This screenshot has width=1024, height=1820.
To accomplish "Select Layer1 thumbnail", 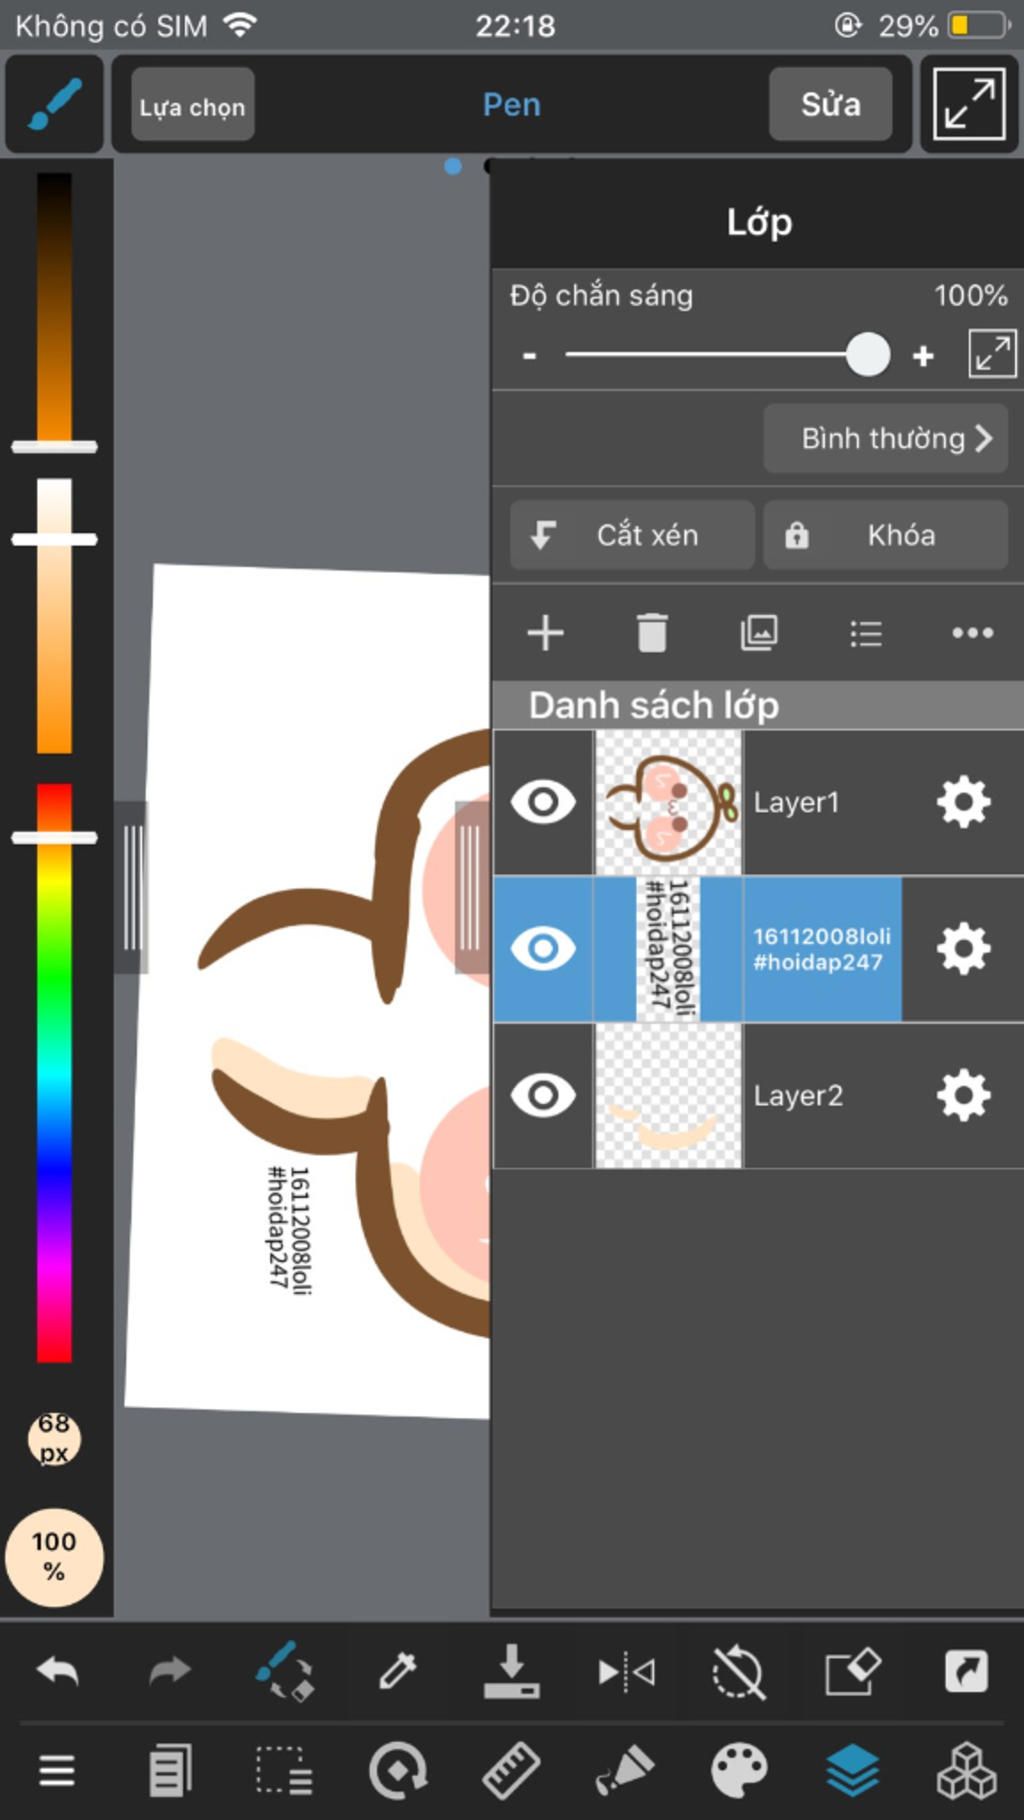I will 669,802.
